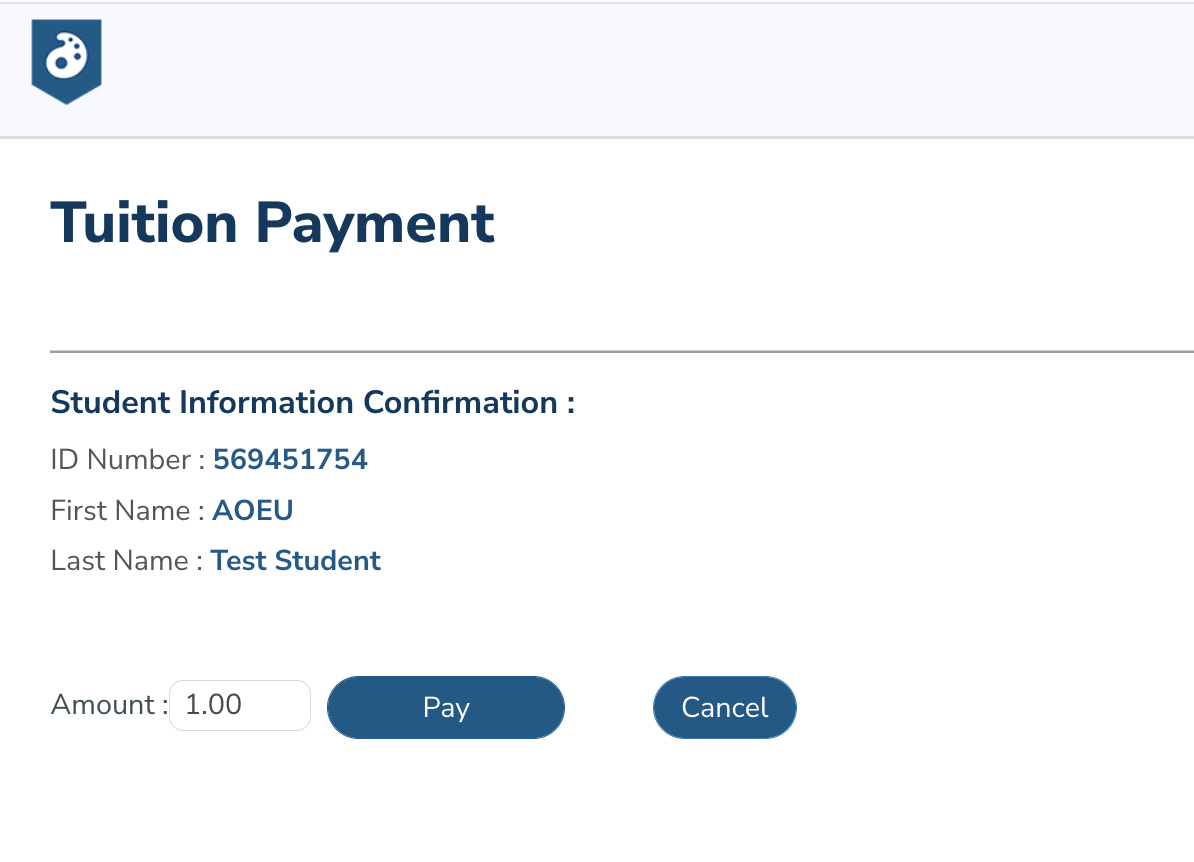Select the last name Test Student
This screenshot has width=1194, height=862.
(x=295, y=560)
